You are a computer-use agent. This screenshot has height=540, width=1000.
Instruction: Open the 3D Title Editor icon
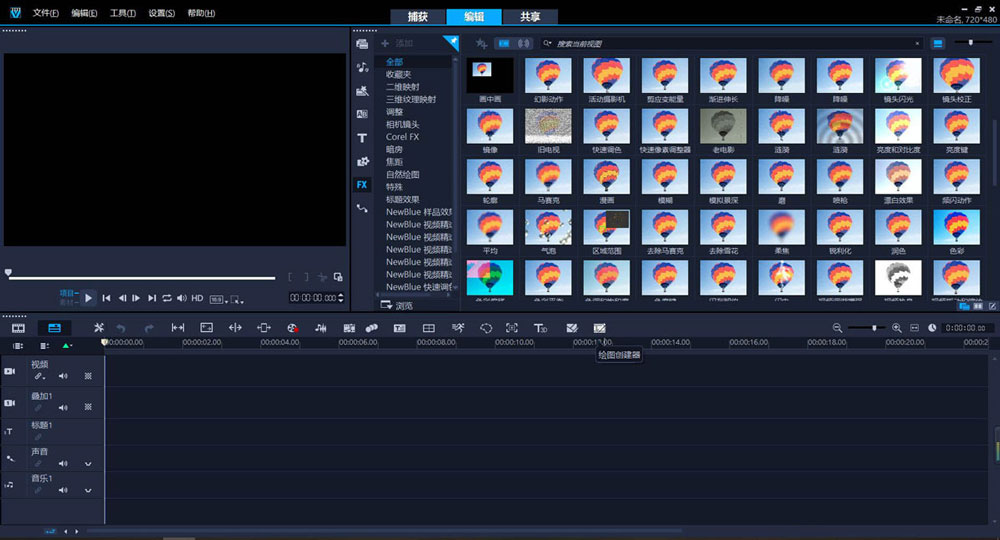point(540,328)
